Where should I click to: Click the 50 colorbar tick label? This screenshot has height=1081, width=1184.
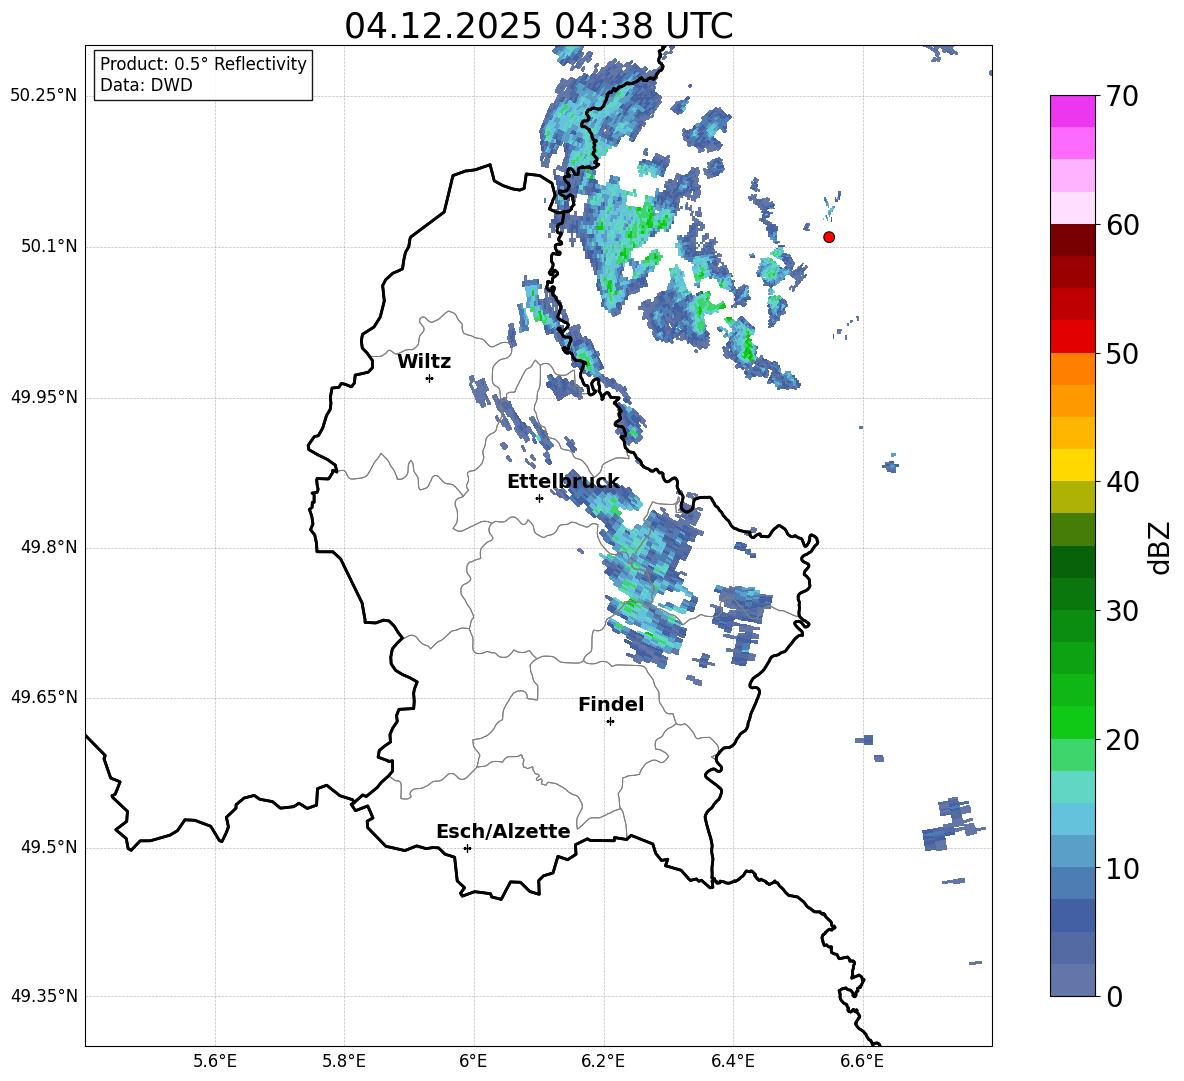1122,353
